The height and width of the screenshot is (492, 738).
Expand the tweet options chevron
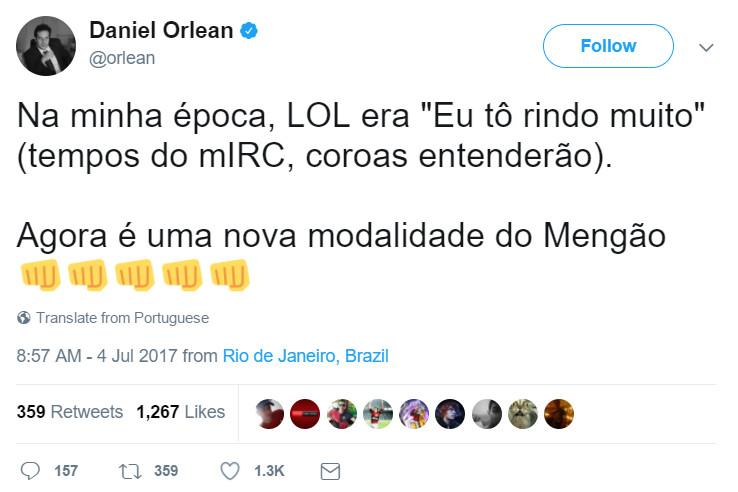705,47
